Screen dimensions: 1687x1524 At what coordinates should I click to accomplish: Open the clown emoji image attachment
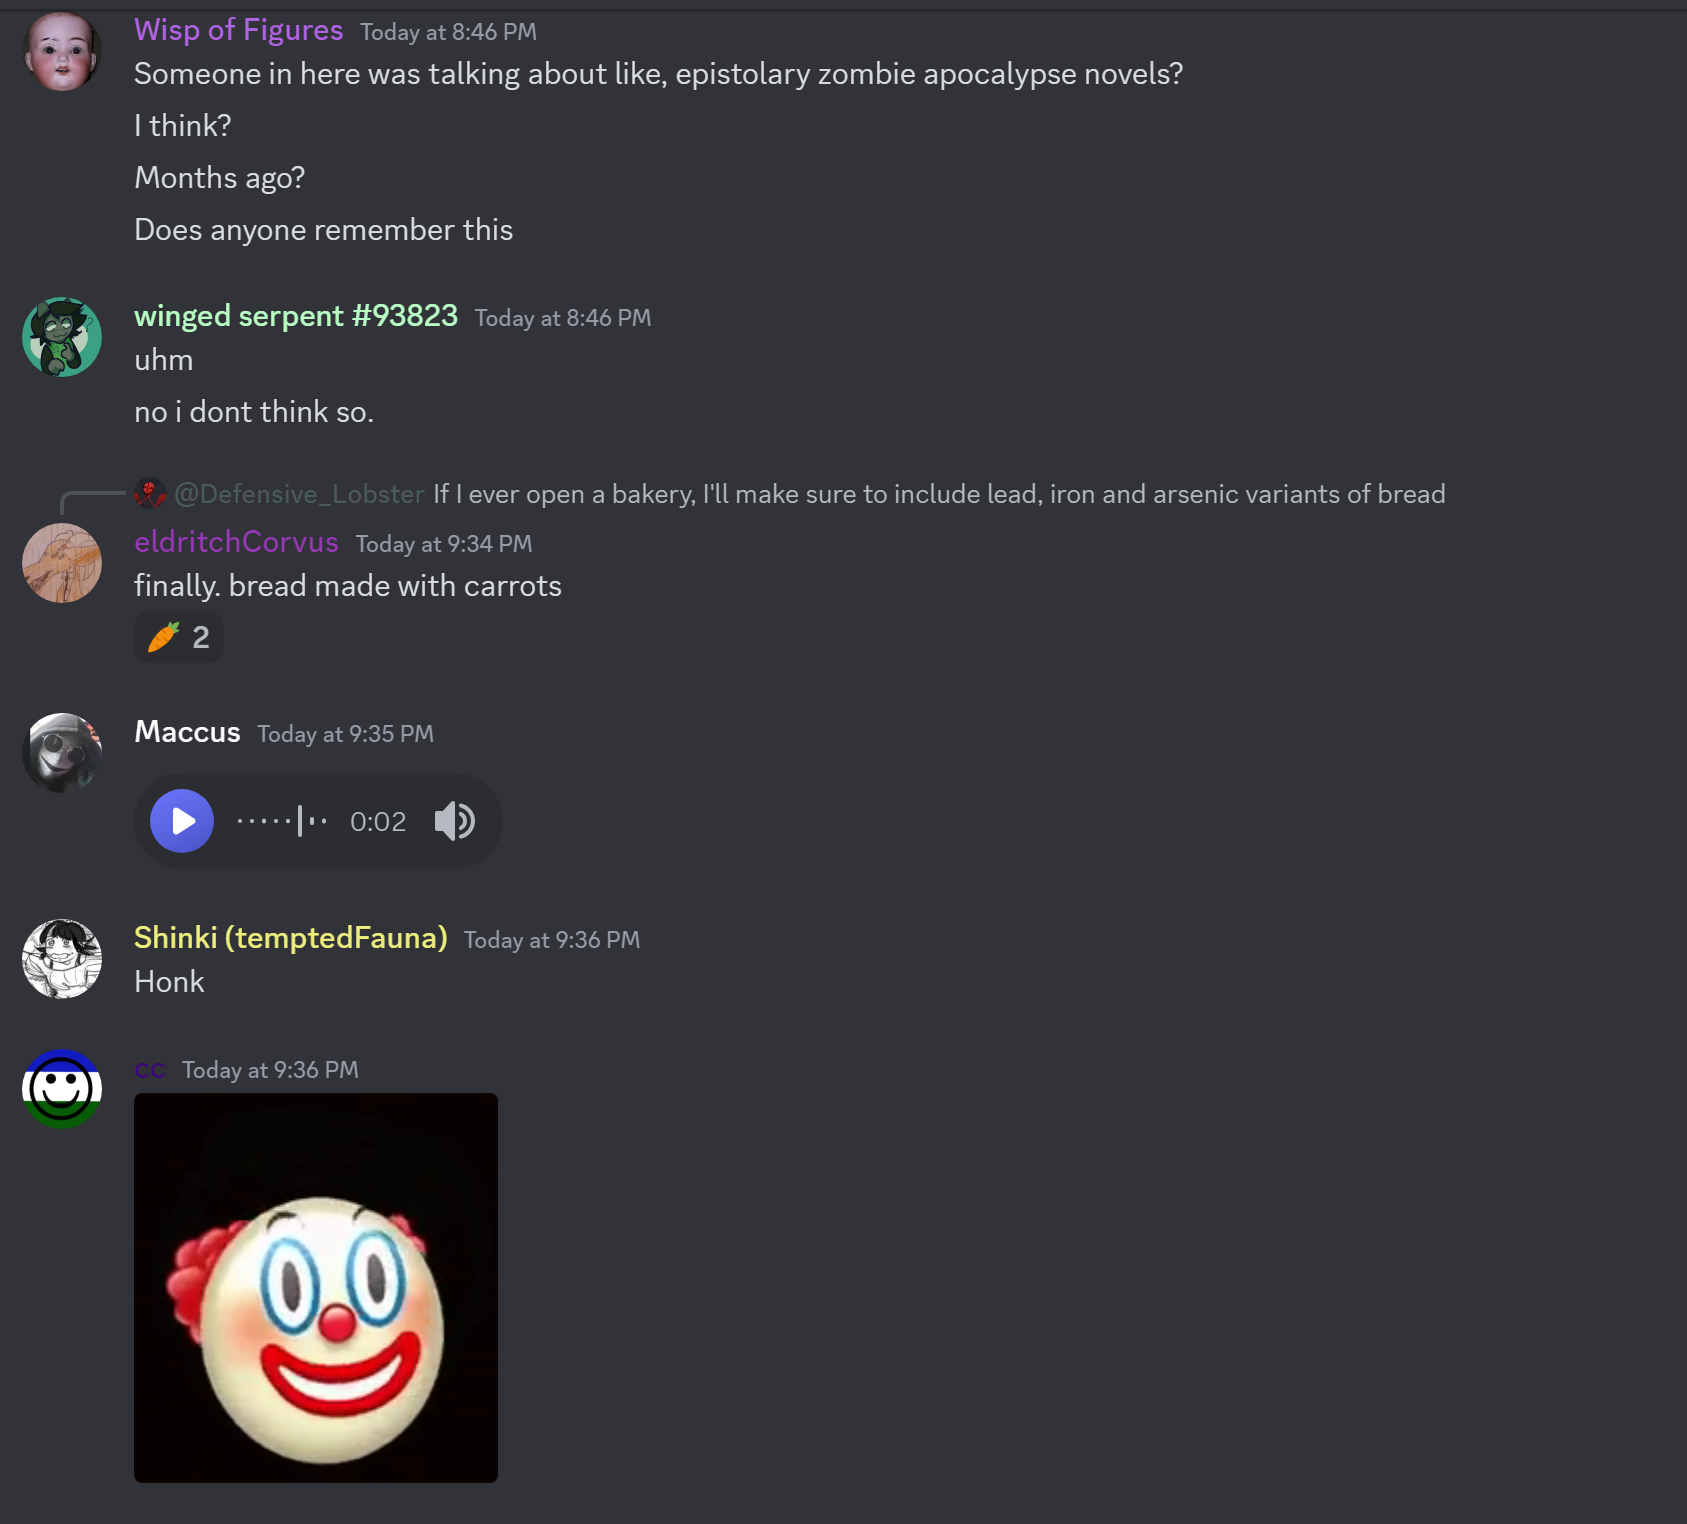pyautogui.click(x=316, y=1288)
